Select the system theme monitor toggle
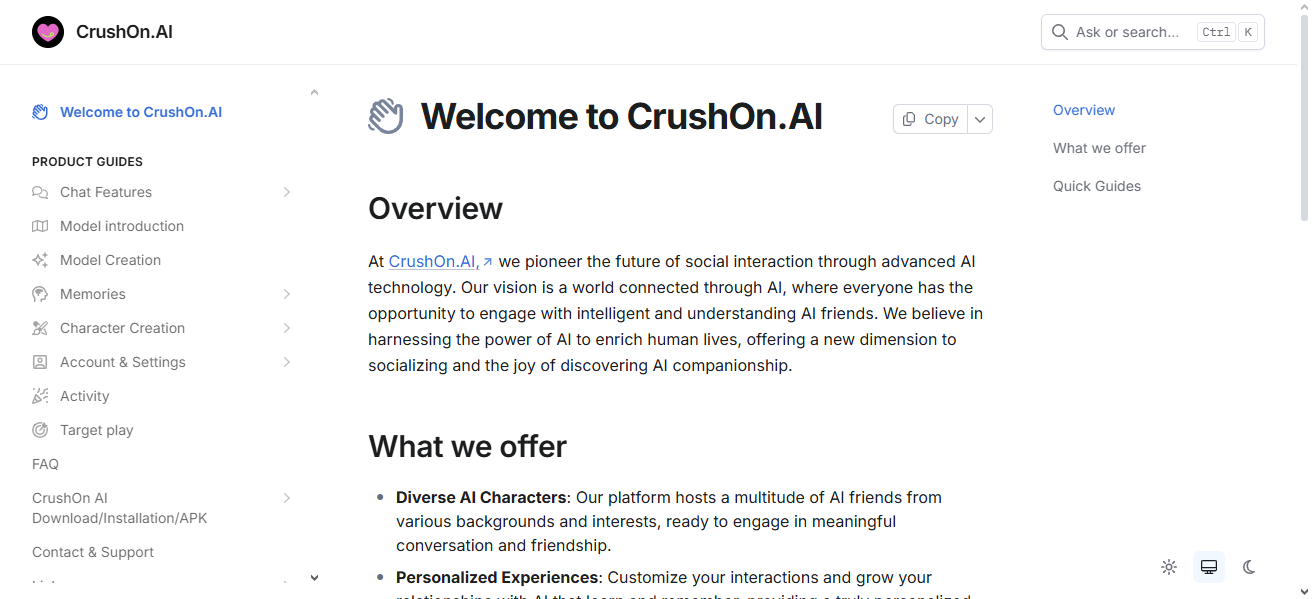Viewport: 1312px width, 599px height. click(1209, 567)
